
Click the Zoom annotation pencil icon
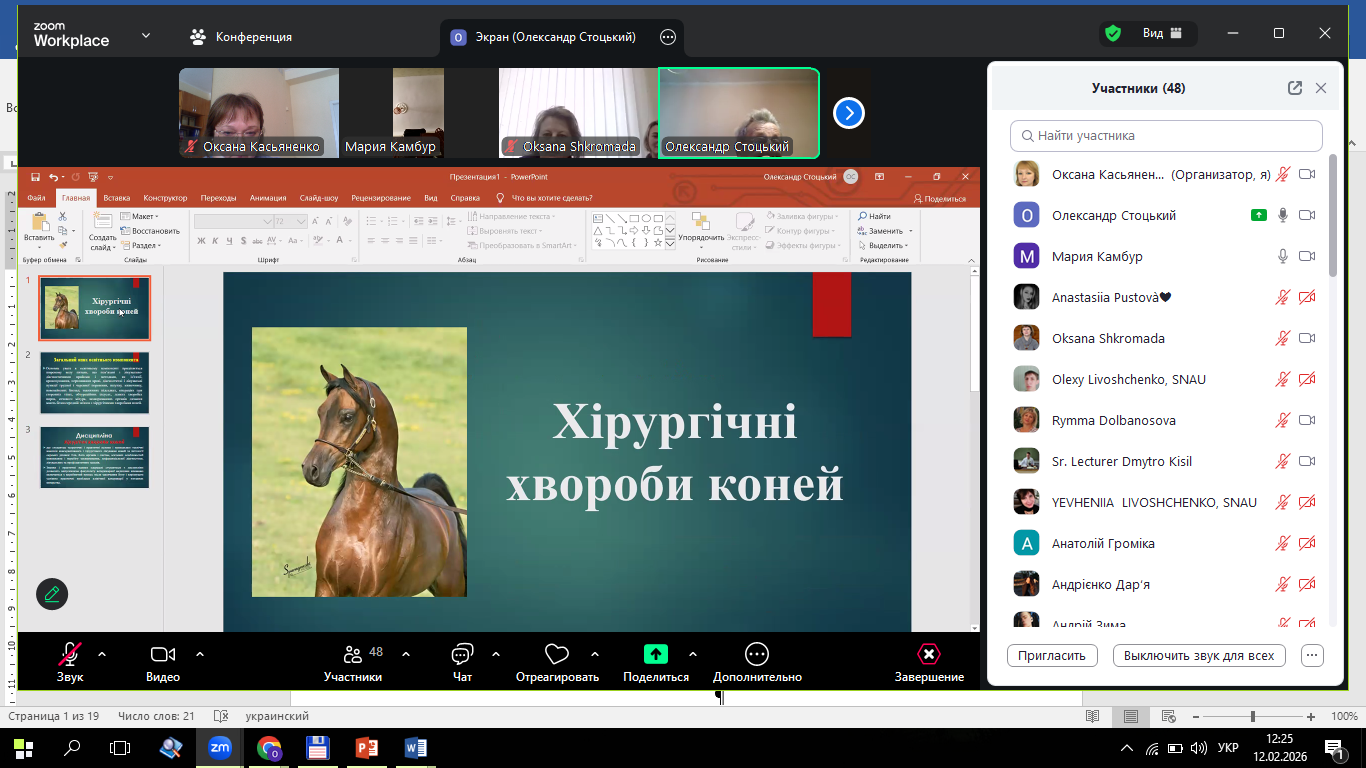click(52, 594)
